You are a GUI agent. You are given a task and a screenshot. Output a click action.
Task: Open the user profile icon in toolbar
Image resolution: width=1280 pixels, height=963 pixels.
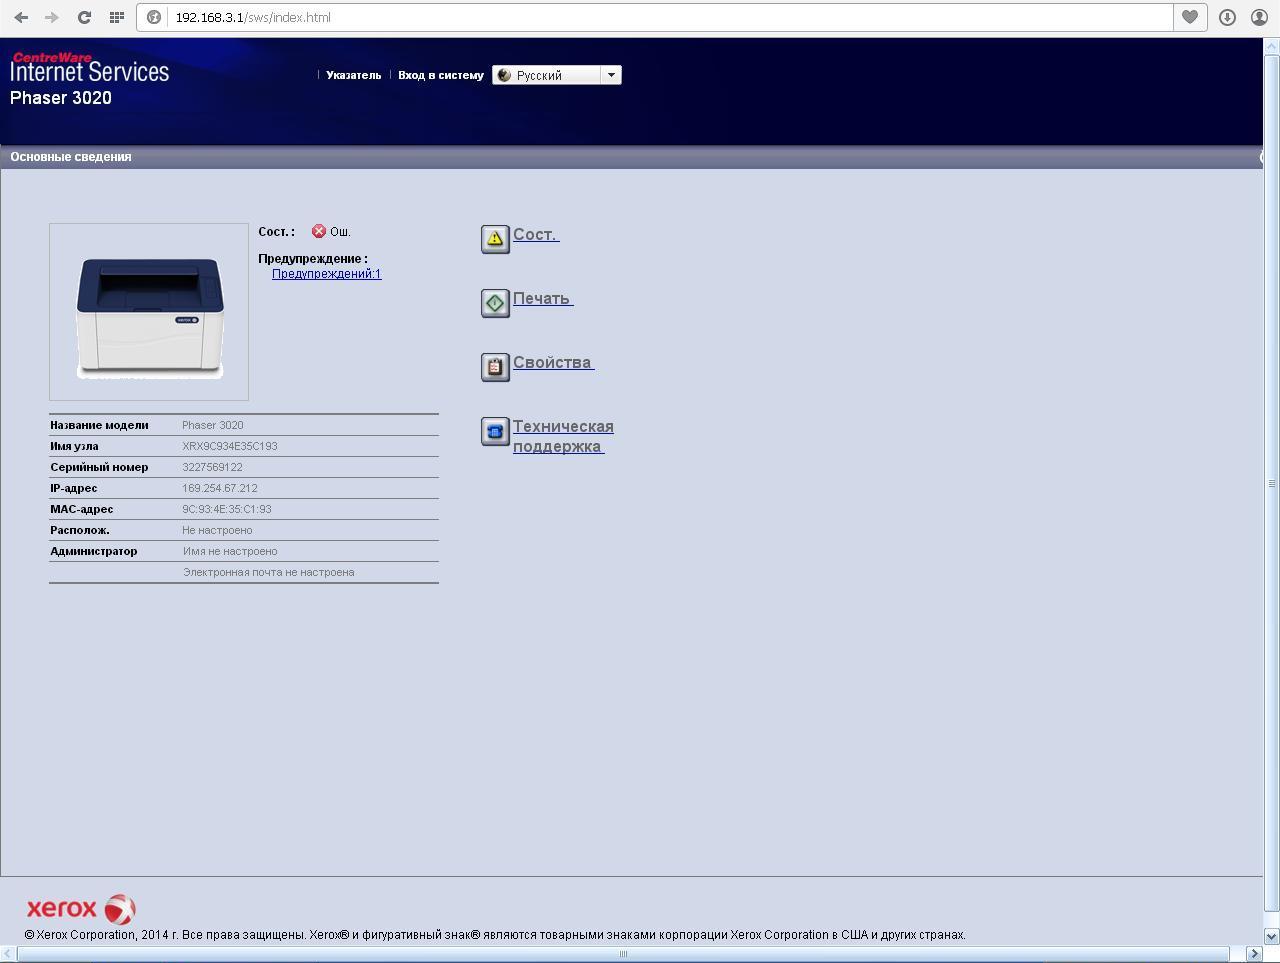[1260, 17]
